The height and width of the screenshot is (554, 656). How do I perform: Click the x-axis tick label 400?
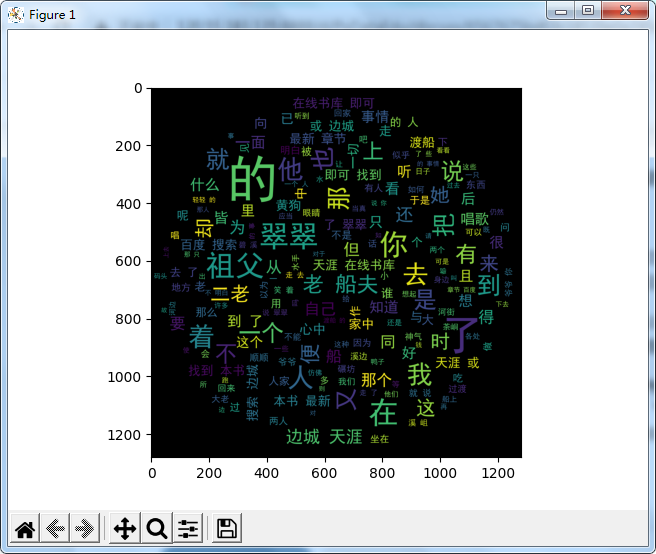tap(266, 473)
